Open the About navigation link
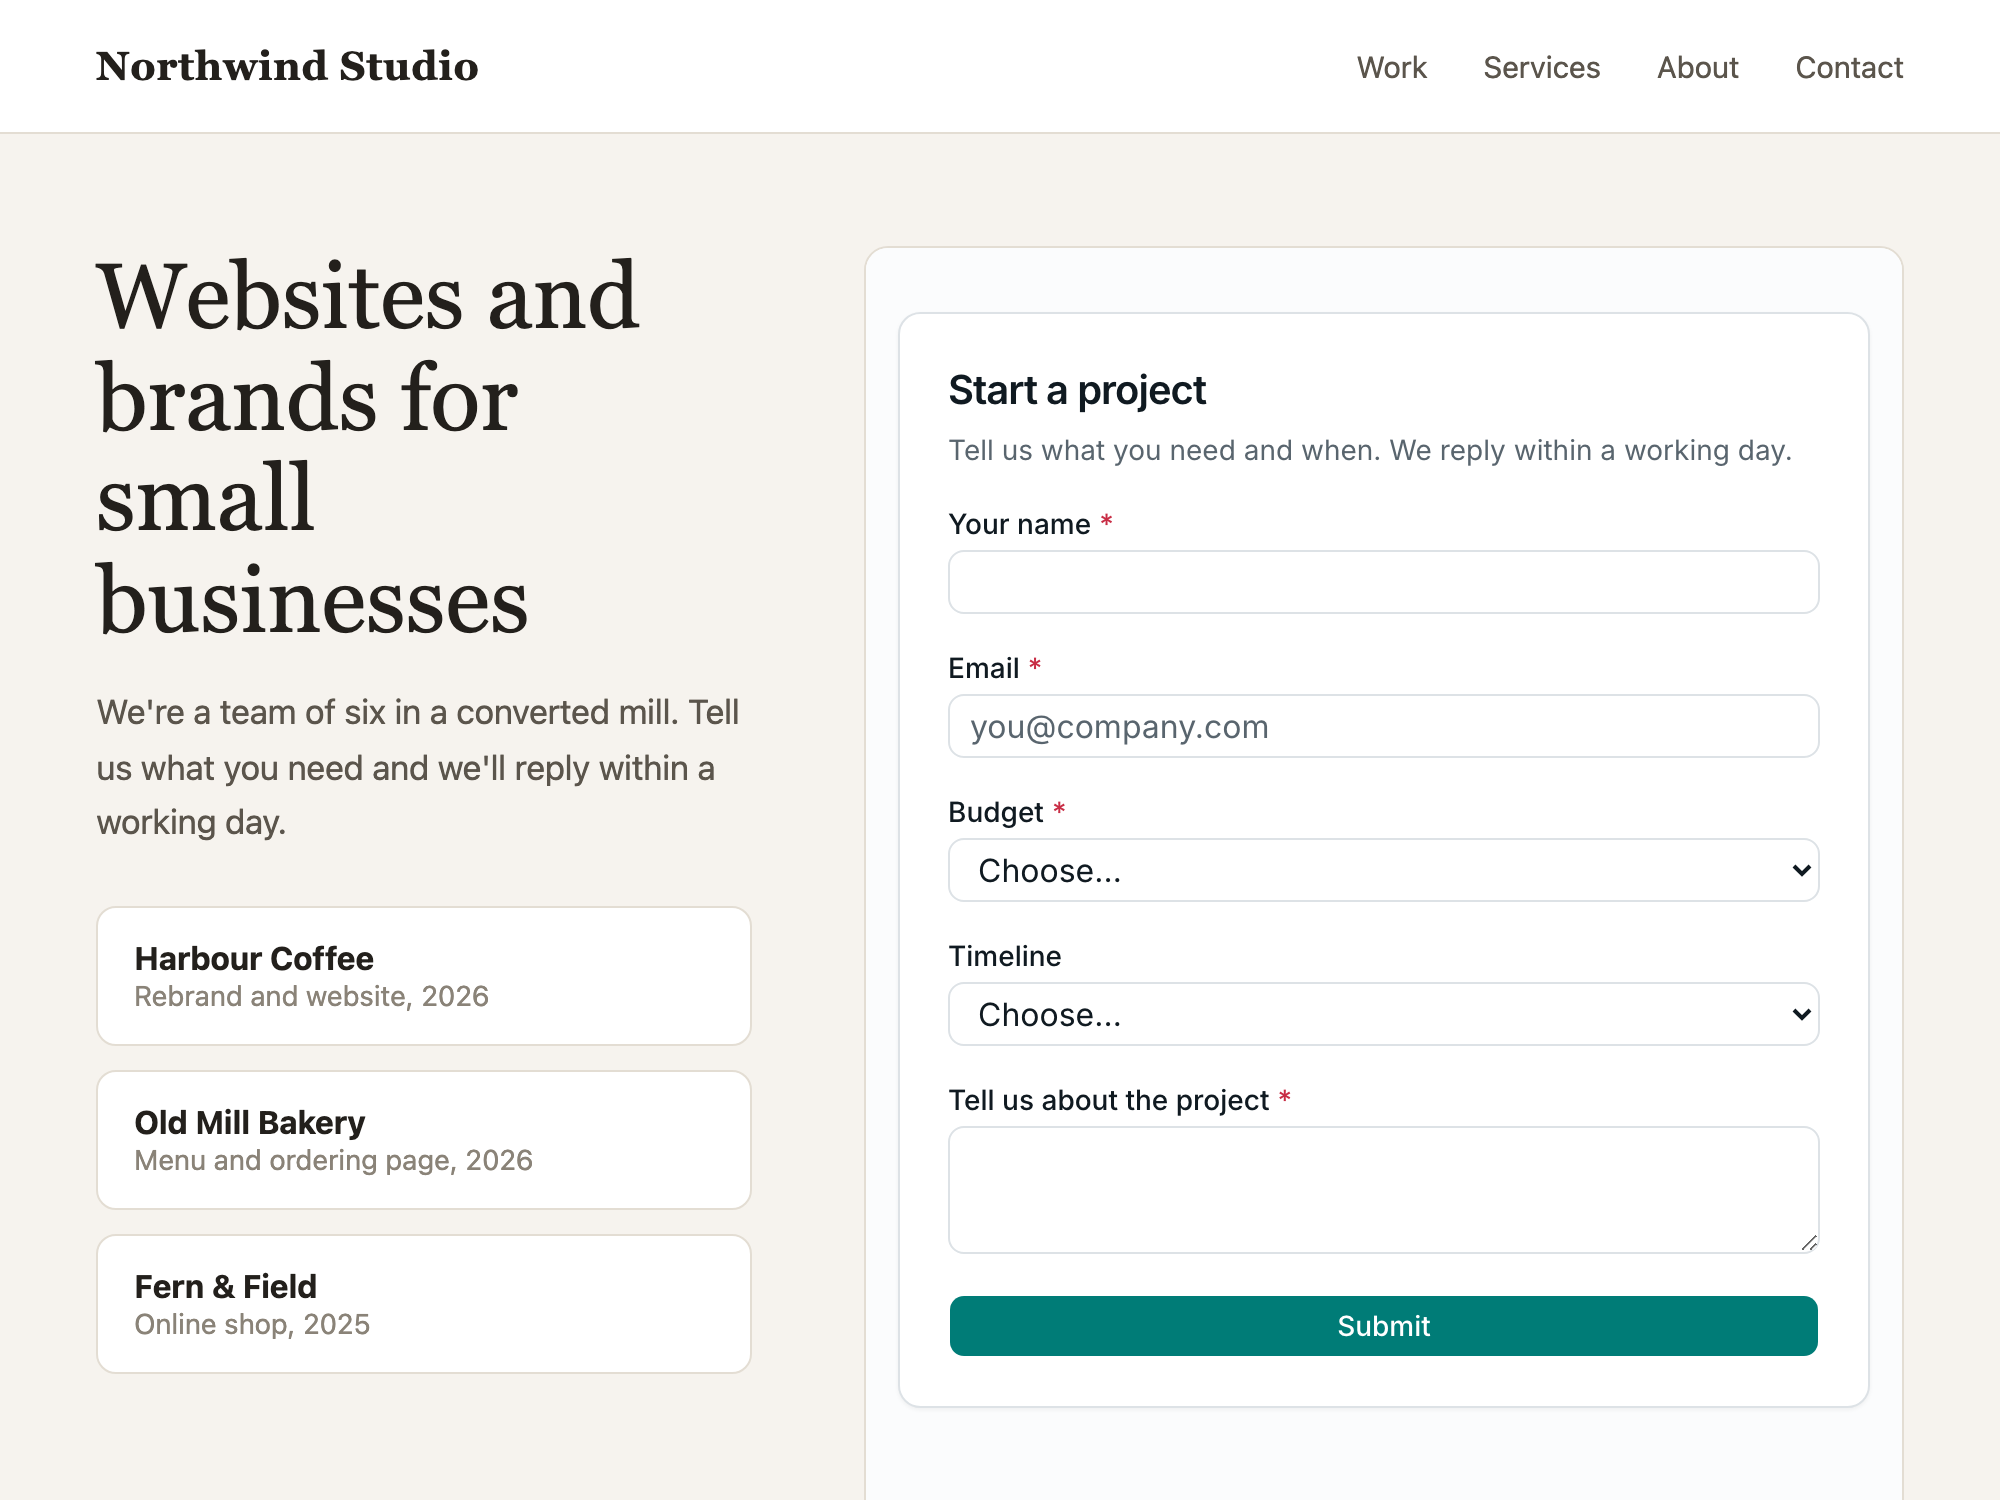This screenshot has width=2000, height=1500. point(1697,67)
